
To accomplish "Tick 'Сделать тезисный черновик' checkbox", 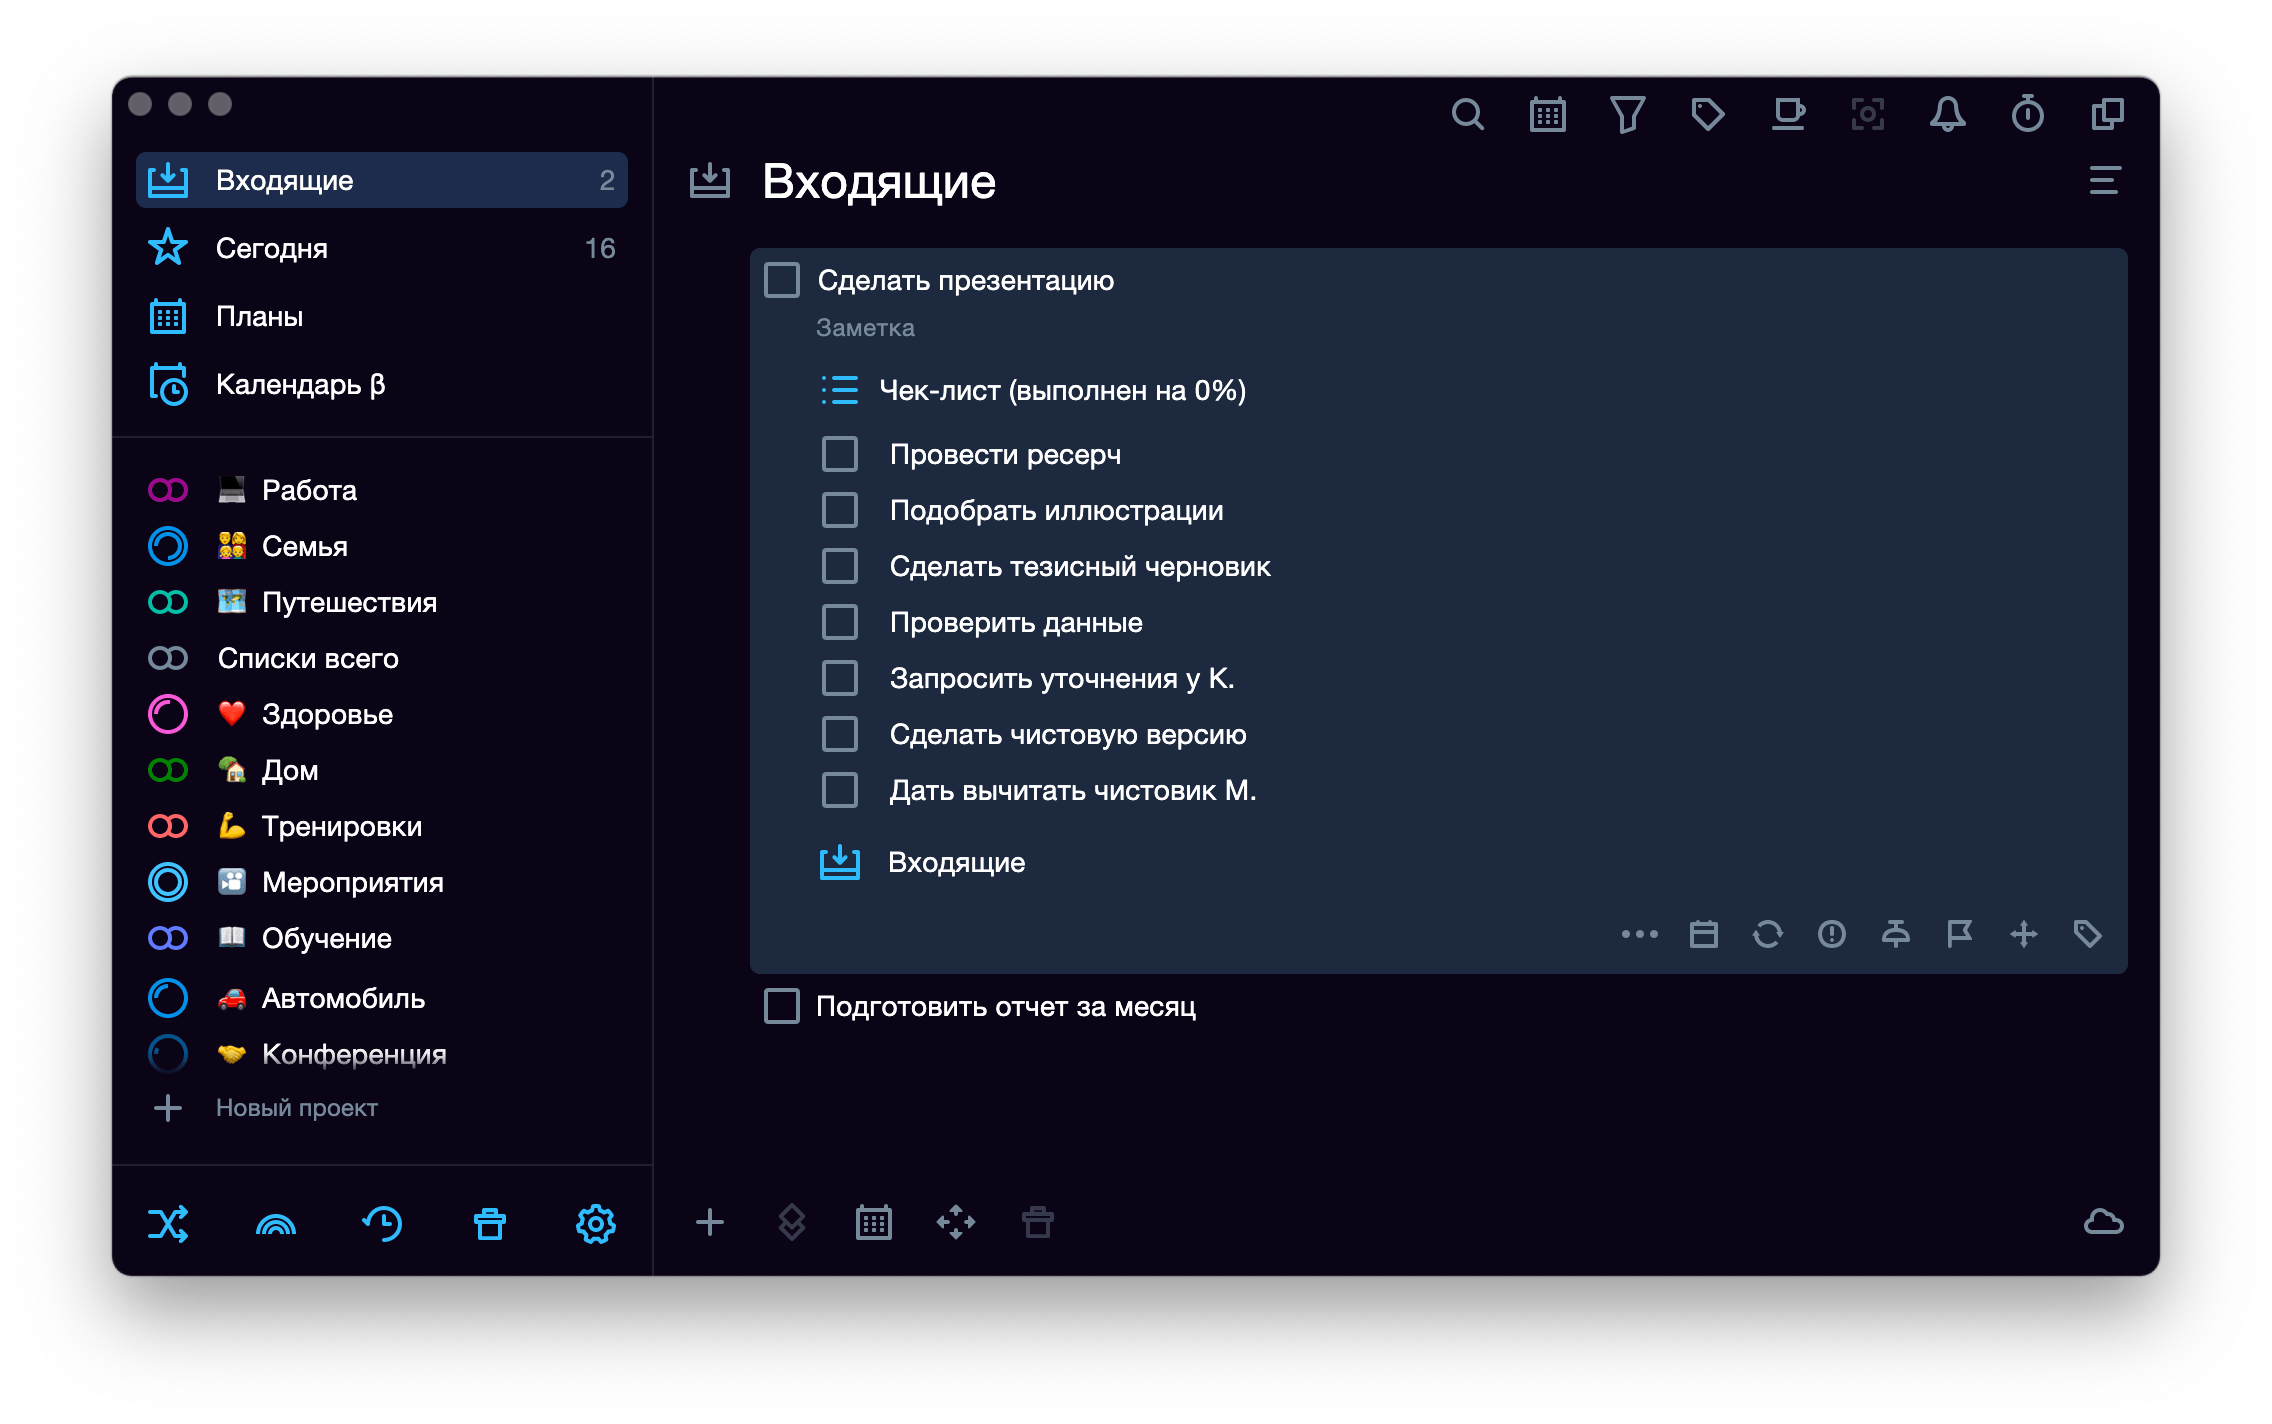I will point(840,566).
